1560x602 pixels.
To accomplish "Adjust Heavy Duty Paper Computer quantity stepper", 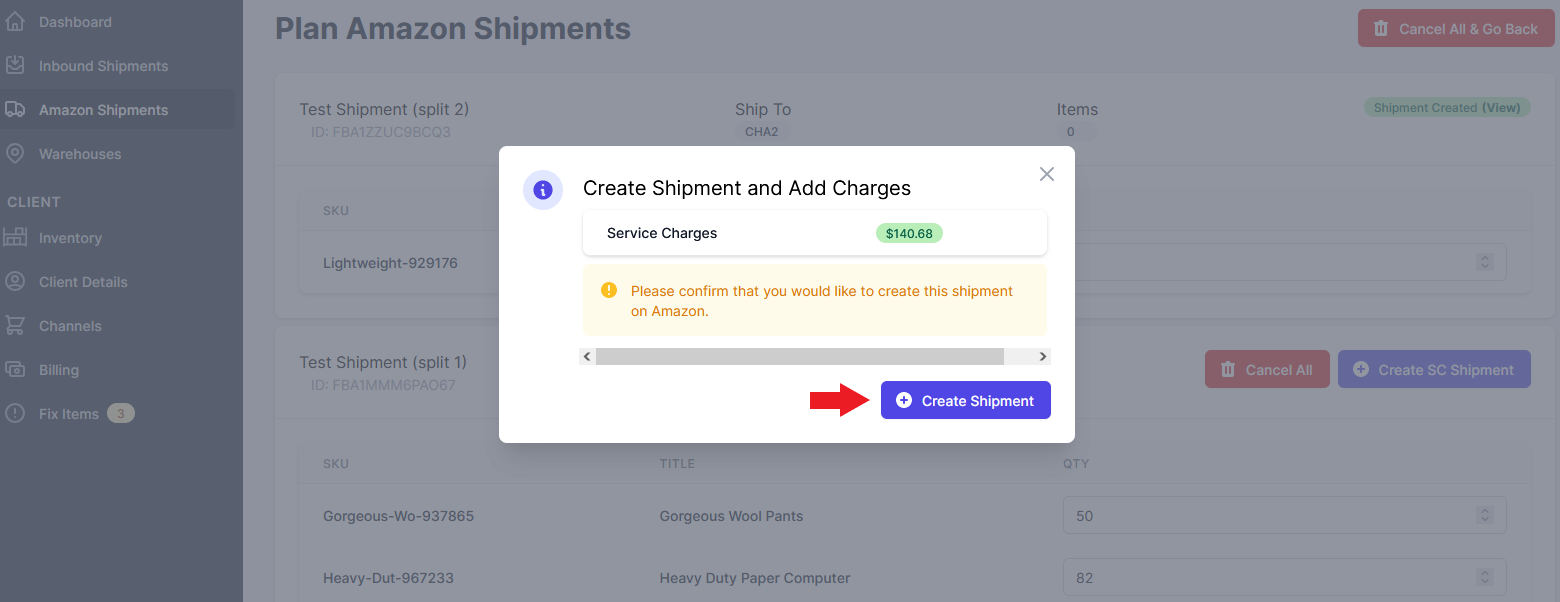I will (1485, 578).
